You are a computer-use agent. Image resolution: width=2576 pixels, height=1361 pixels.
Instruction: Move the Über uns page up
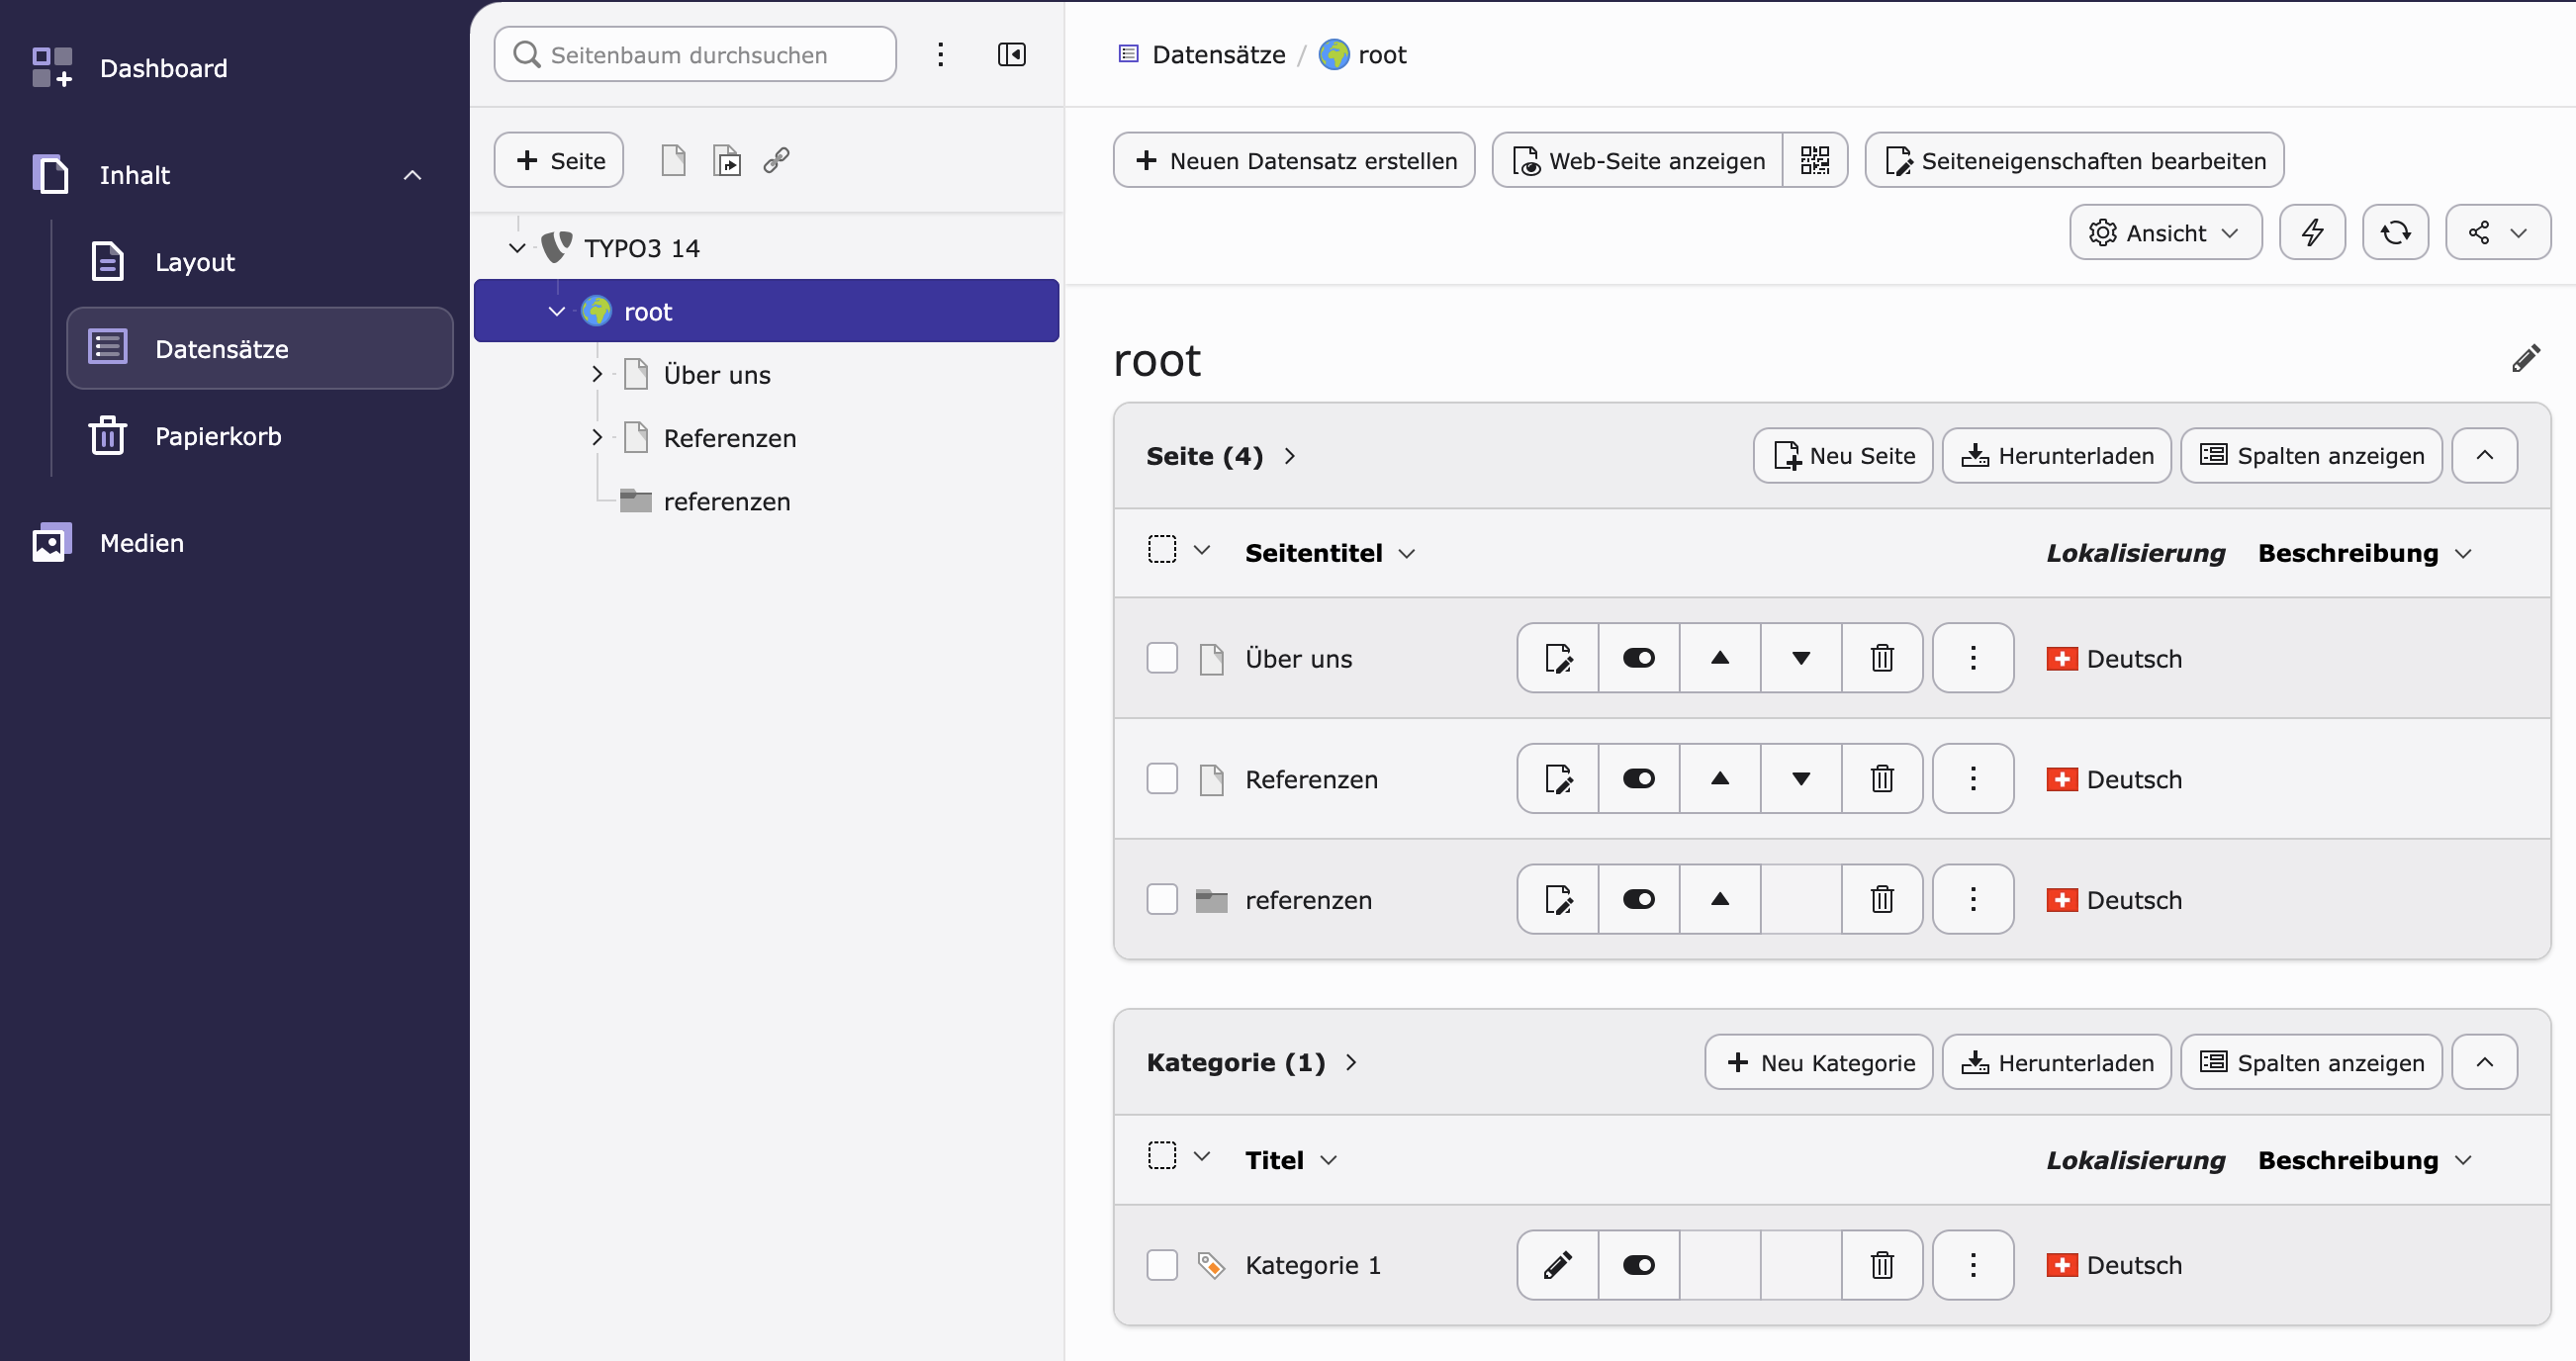pos(1720,658)
